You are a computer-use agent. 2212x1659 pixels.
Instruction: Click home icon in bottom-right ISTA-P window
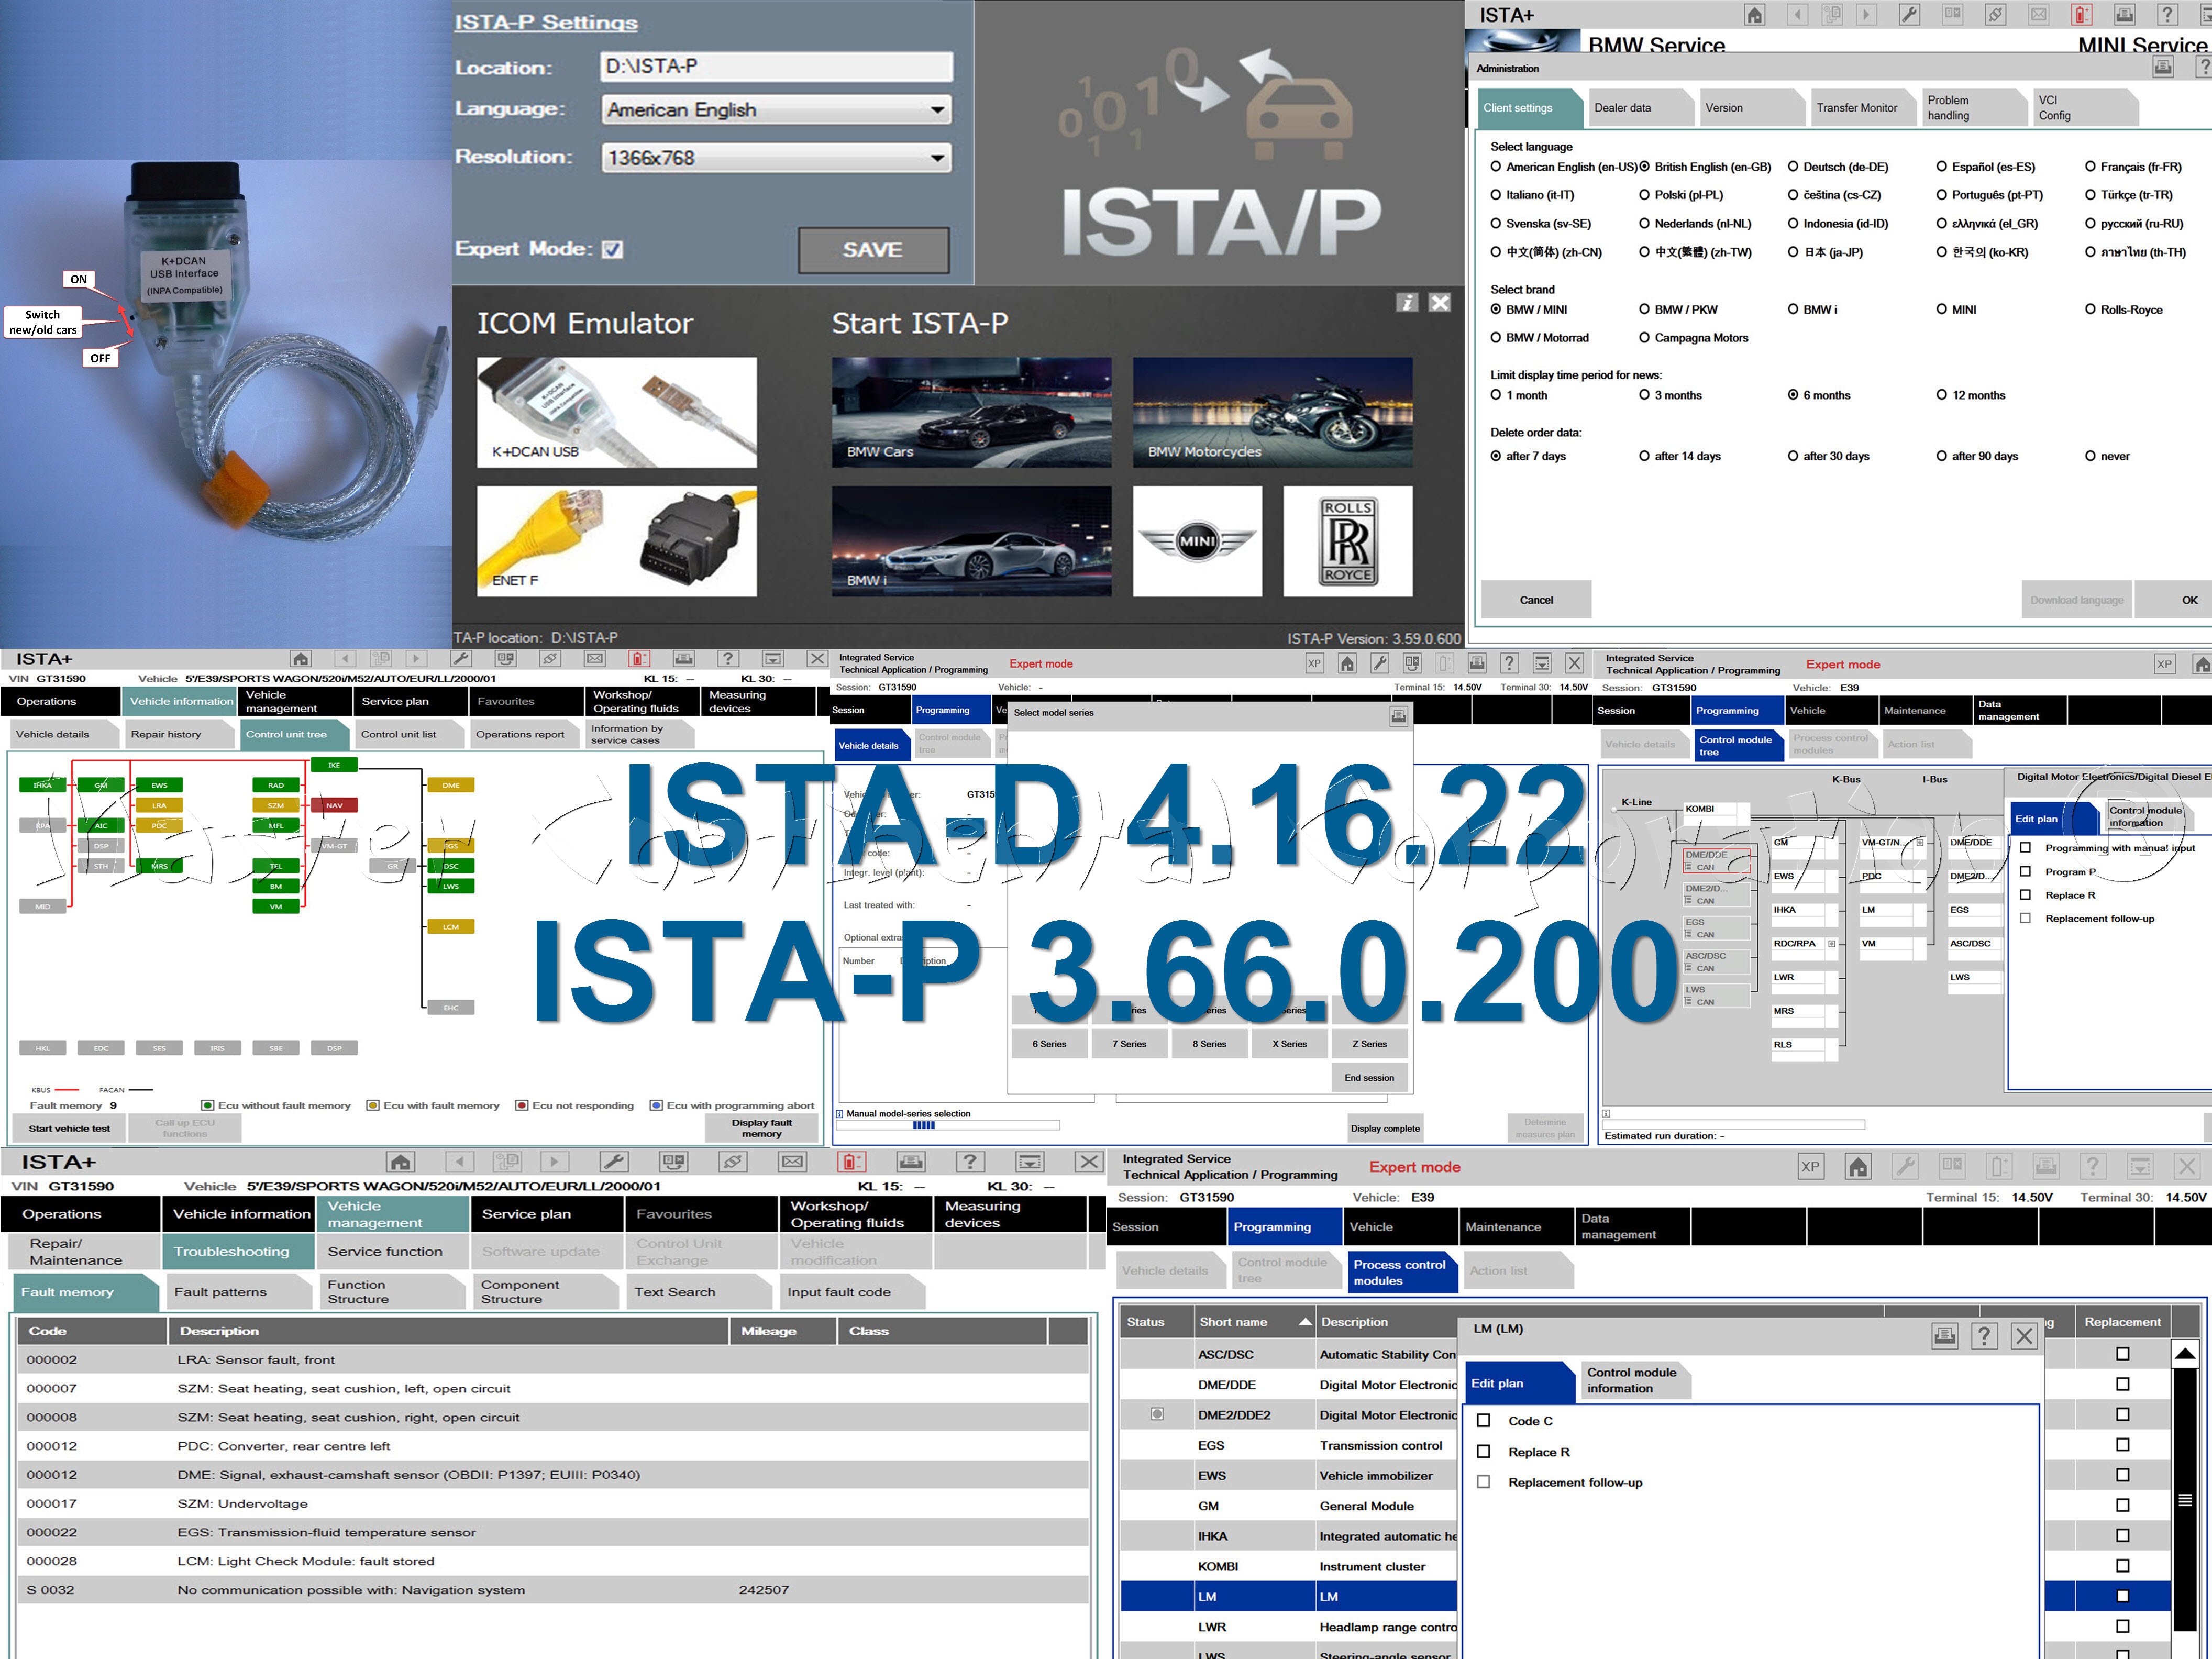pos(1858,1167)
